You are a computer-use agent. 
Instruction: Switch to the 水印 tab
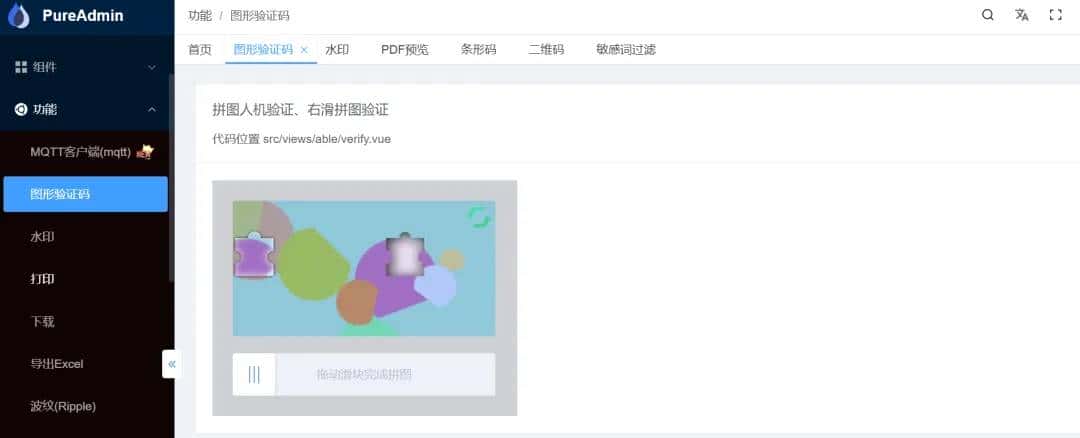point(337,50)
